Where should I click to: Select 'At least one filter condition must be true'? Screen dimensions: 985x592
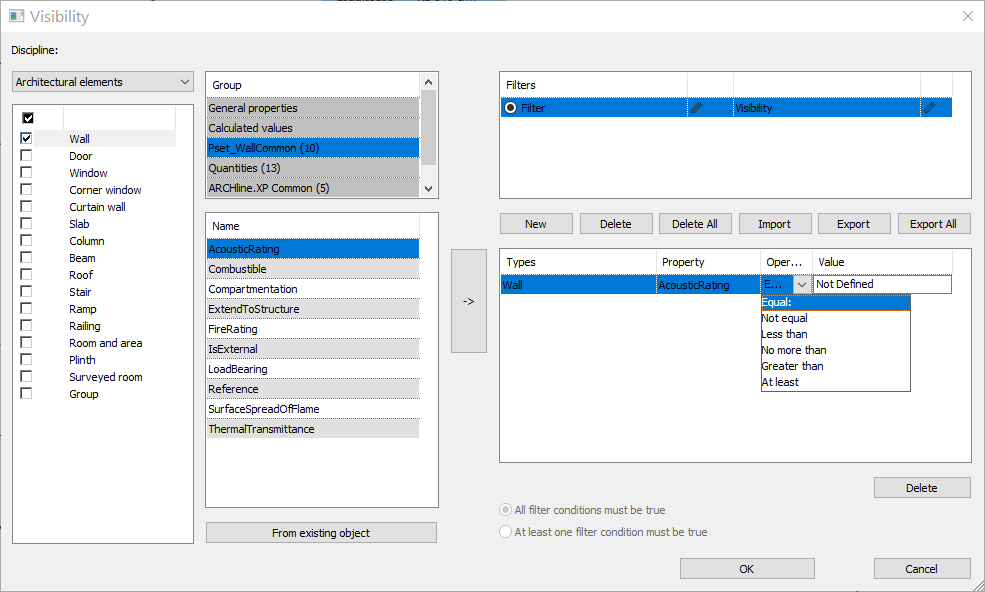click(x=505, y=532)
